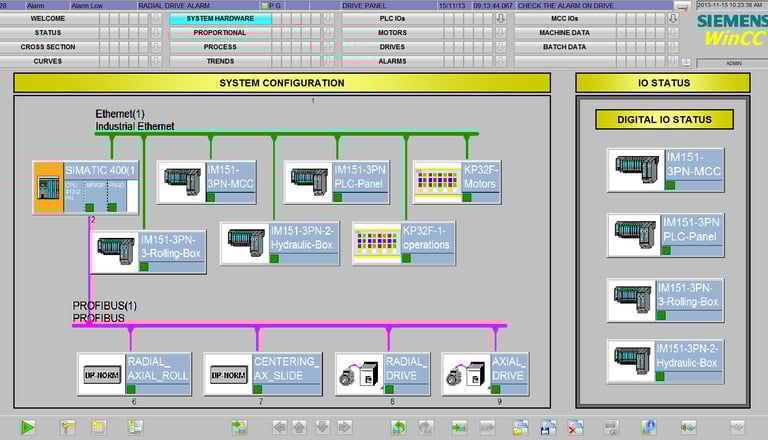Select IM151-3PN-3-Rolling-Box module in System Configuration

click(148, 252)
